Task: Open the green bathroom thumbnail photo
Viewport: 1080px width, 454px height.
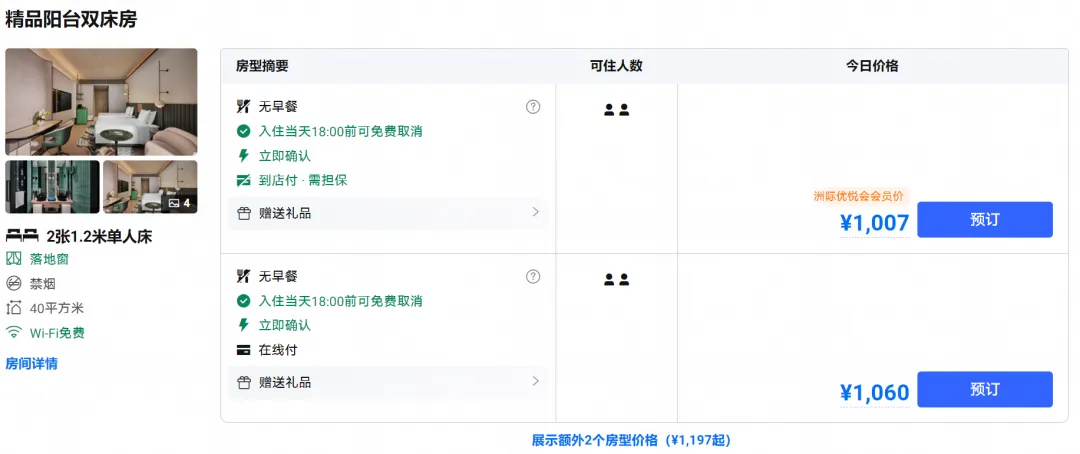Action: (x=52, y=187)
